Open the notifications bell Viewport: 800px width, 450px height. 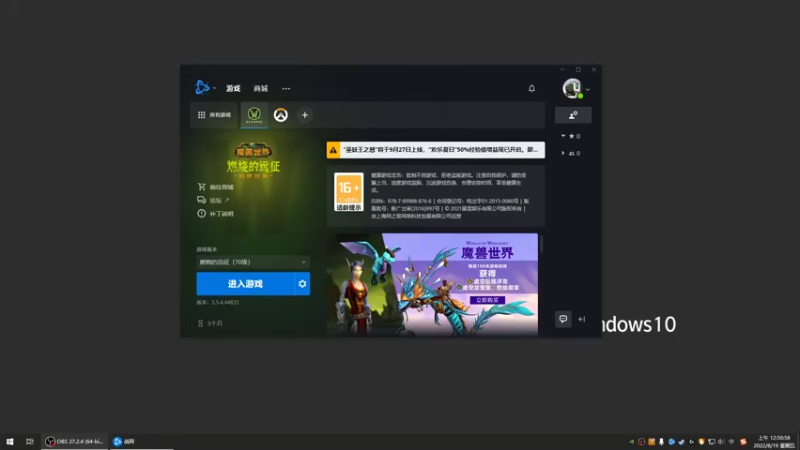(532, 88)
